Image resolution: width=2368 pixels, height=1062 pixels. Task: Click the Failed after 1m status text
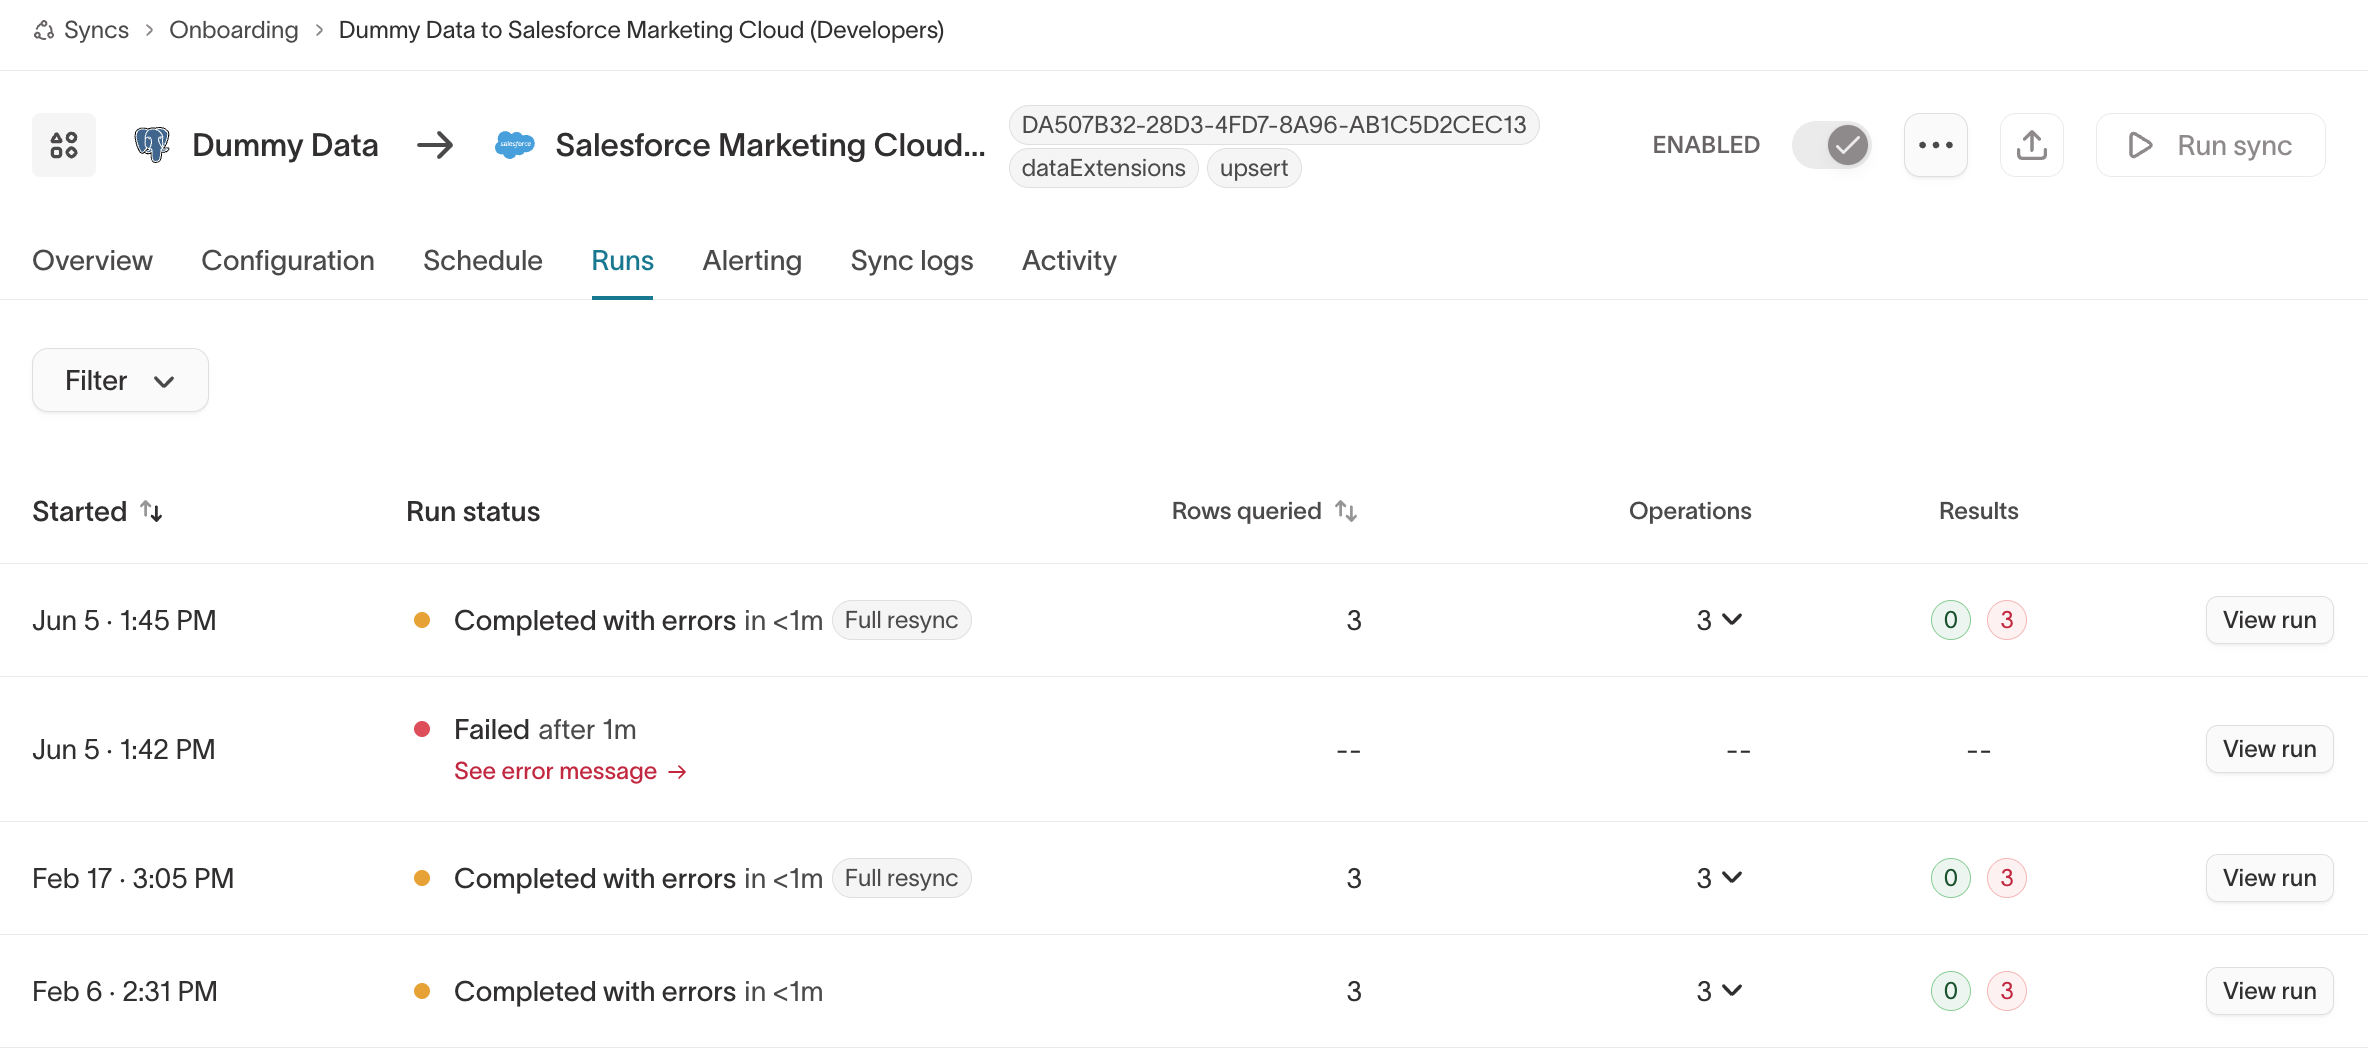(x=545, y=729)
